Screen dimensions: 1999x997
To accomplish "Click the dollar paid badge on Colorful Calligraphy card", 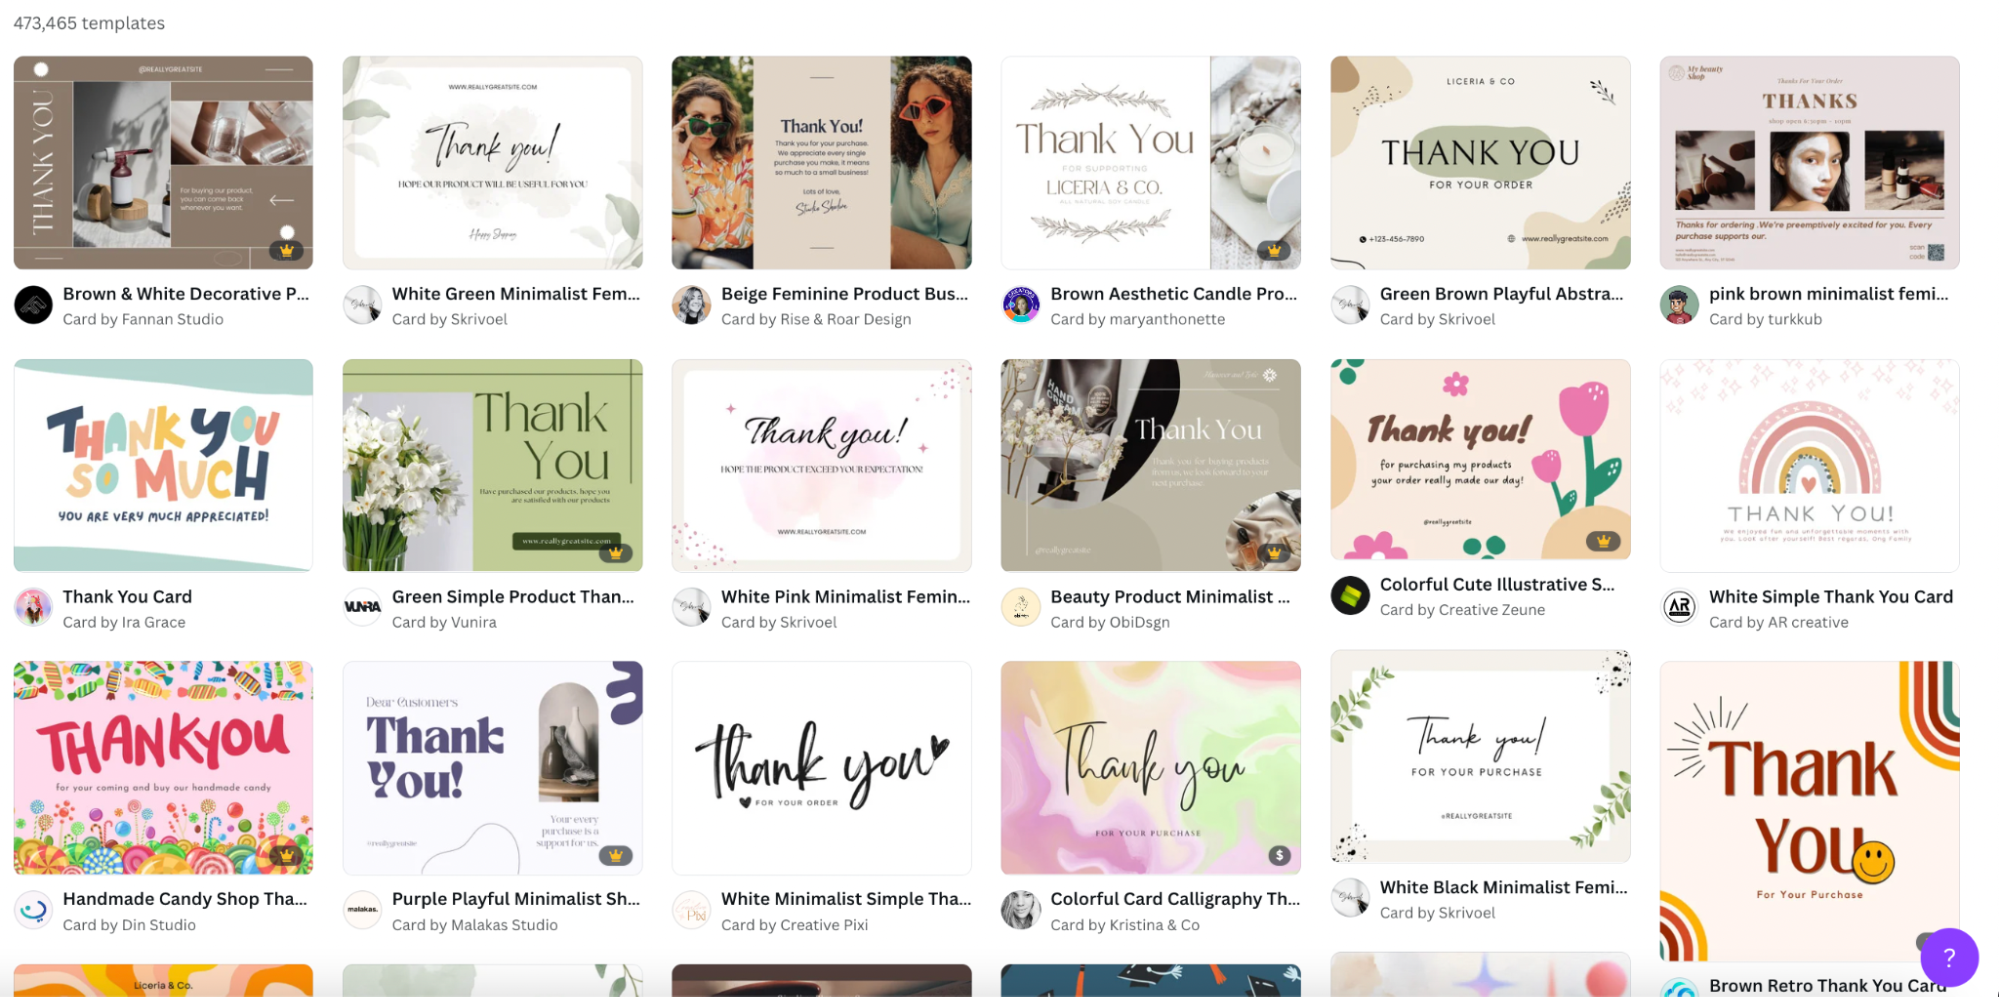I will [1279, 855].
